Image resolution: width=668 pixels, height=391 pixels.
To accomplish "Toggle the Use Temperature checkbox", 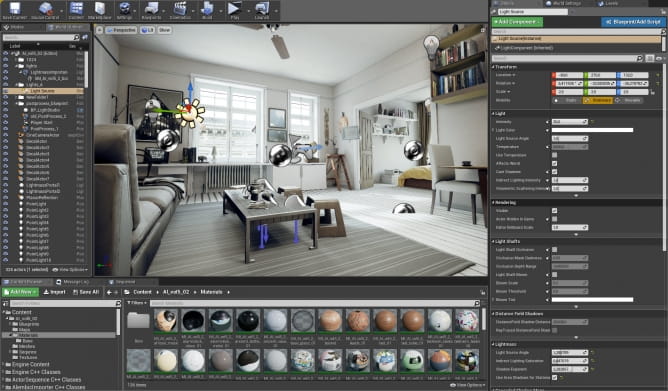I will (554, 155).
